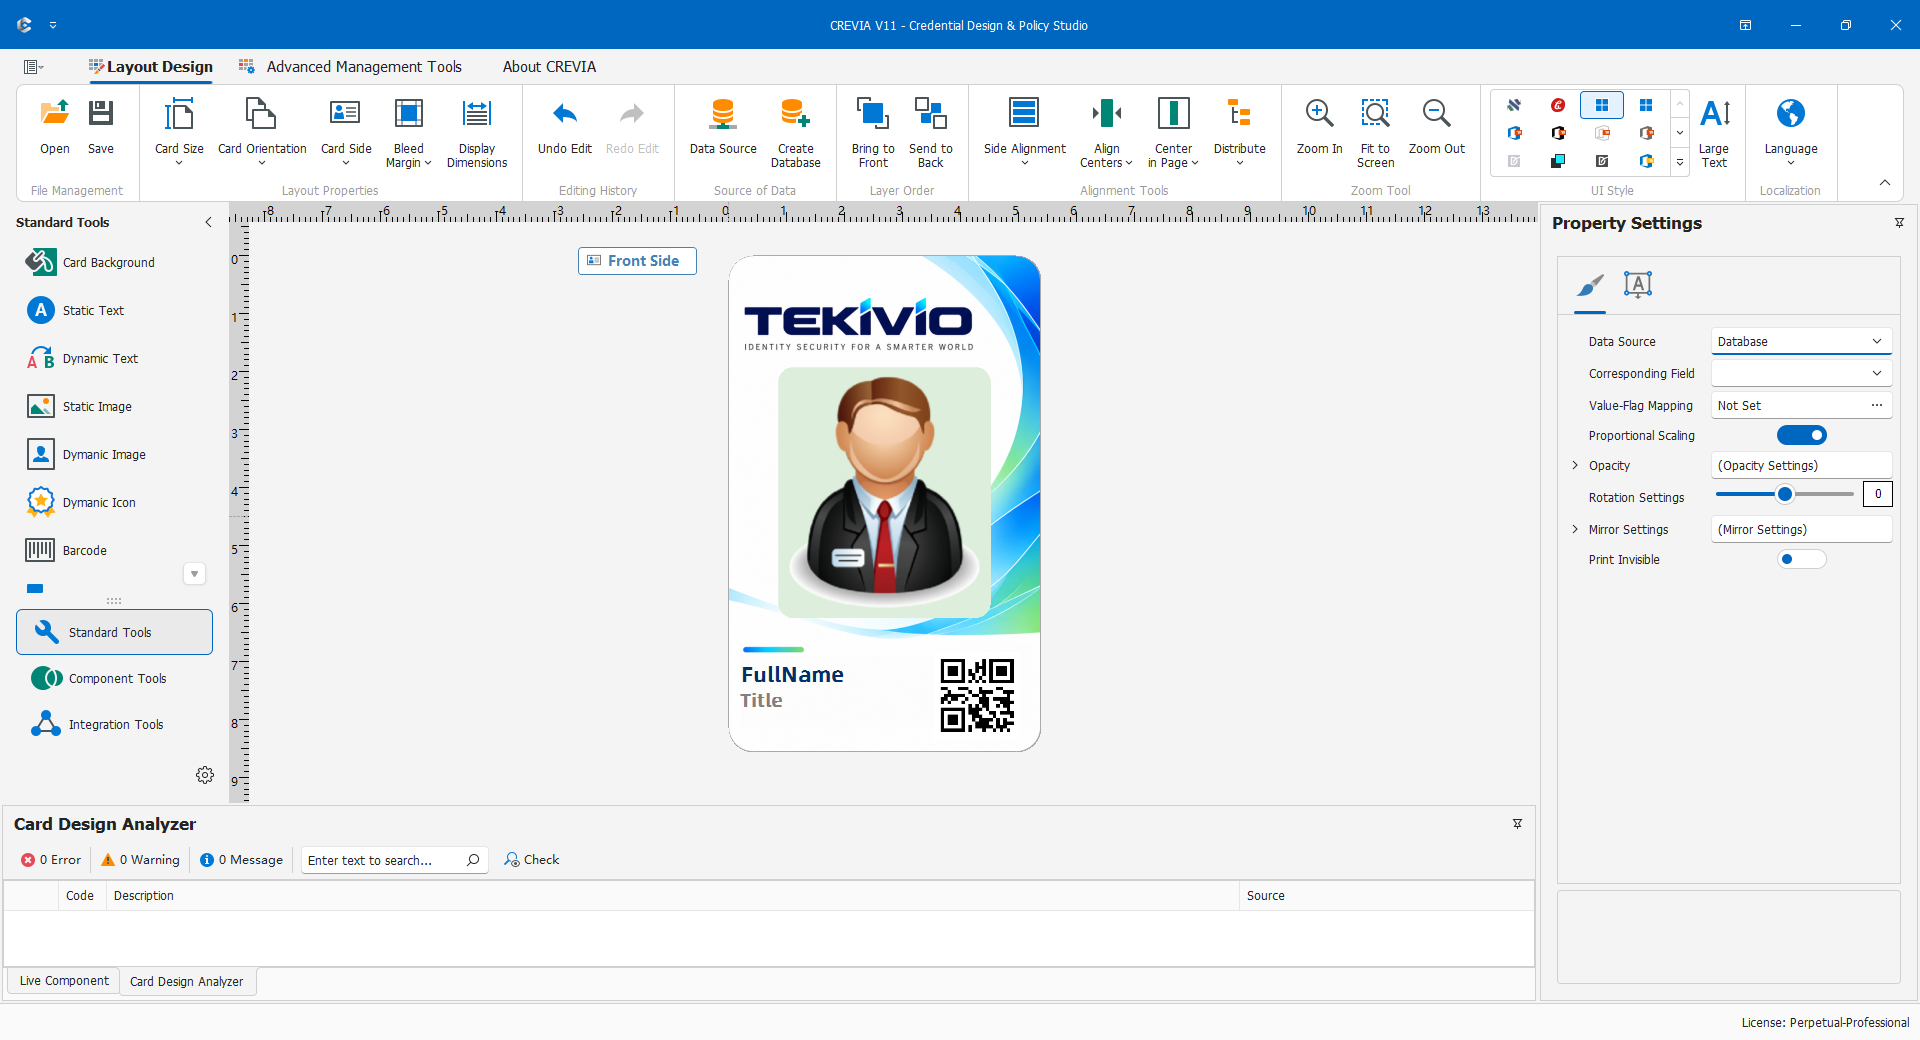Open the Component Tools group

[x=115, y=678]
